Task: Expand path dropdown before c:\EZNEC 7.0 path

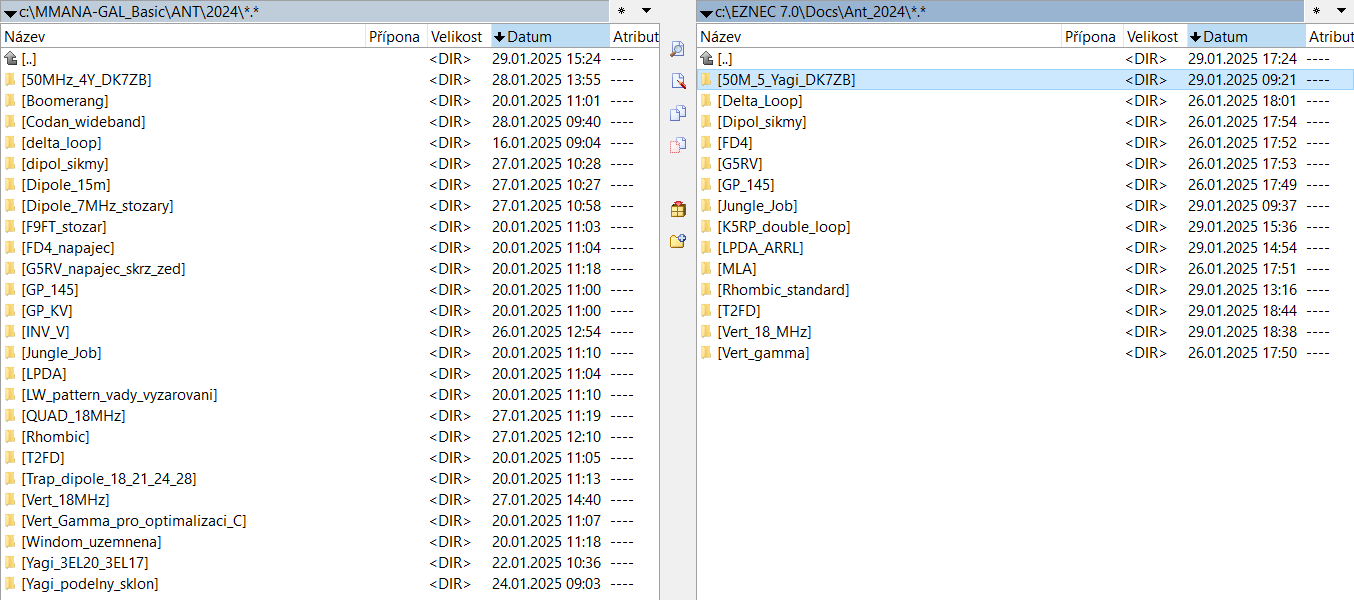Action: (706, 12)
